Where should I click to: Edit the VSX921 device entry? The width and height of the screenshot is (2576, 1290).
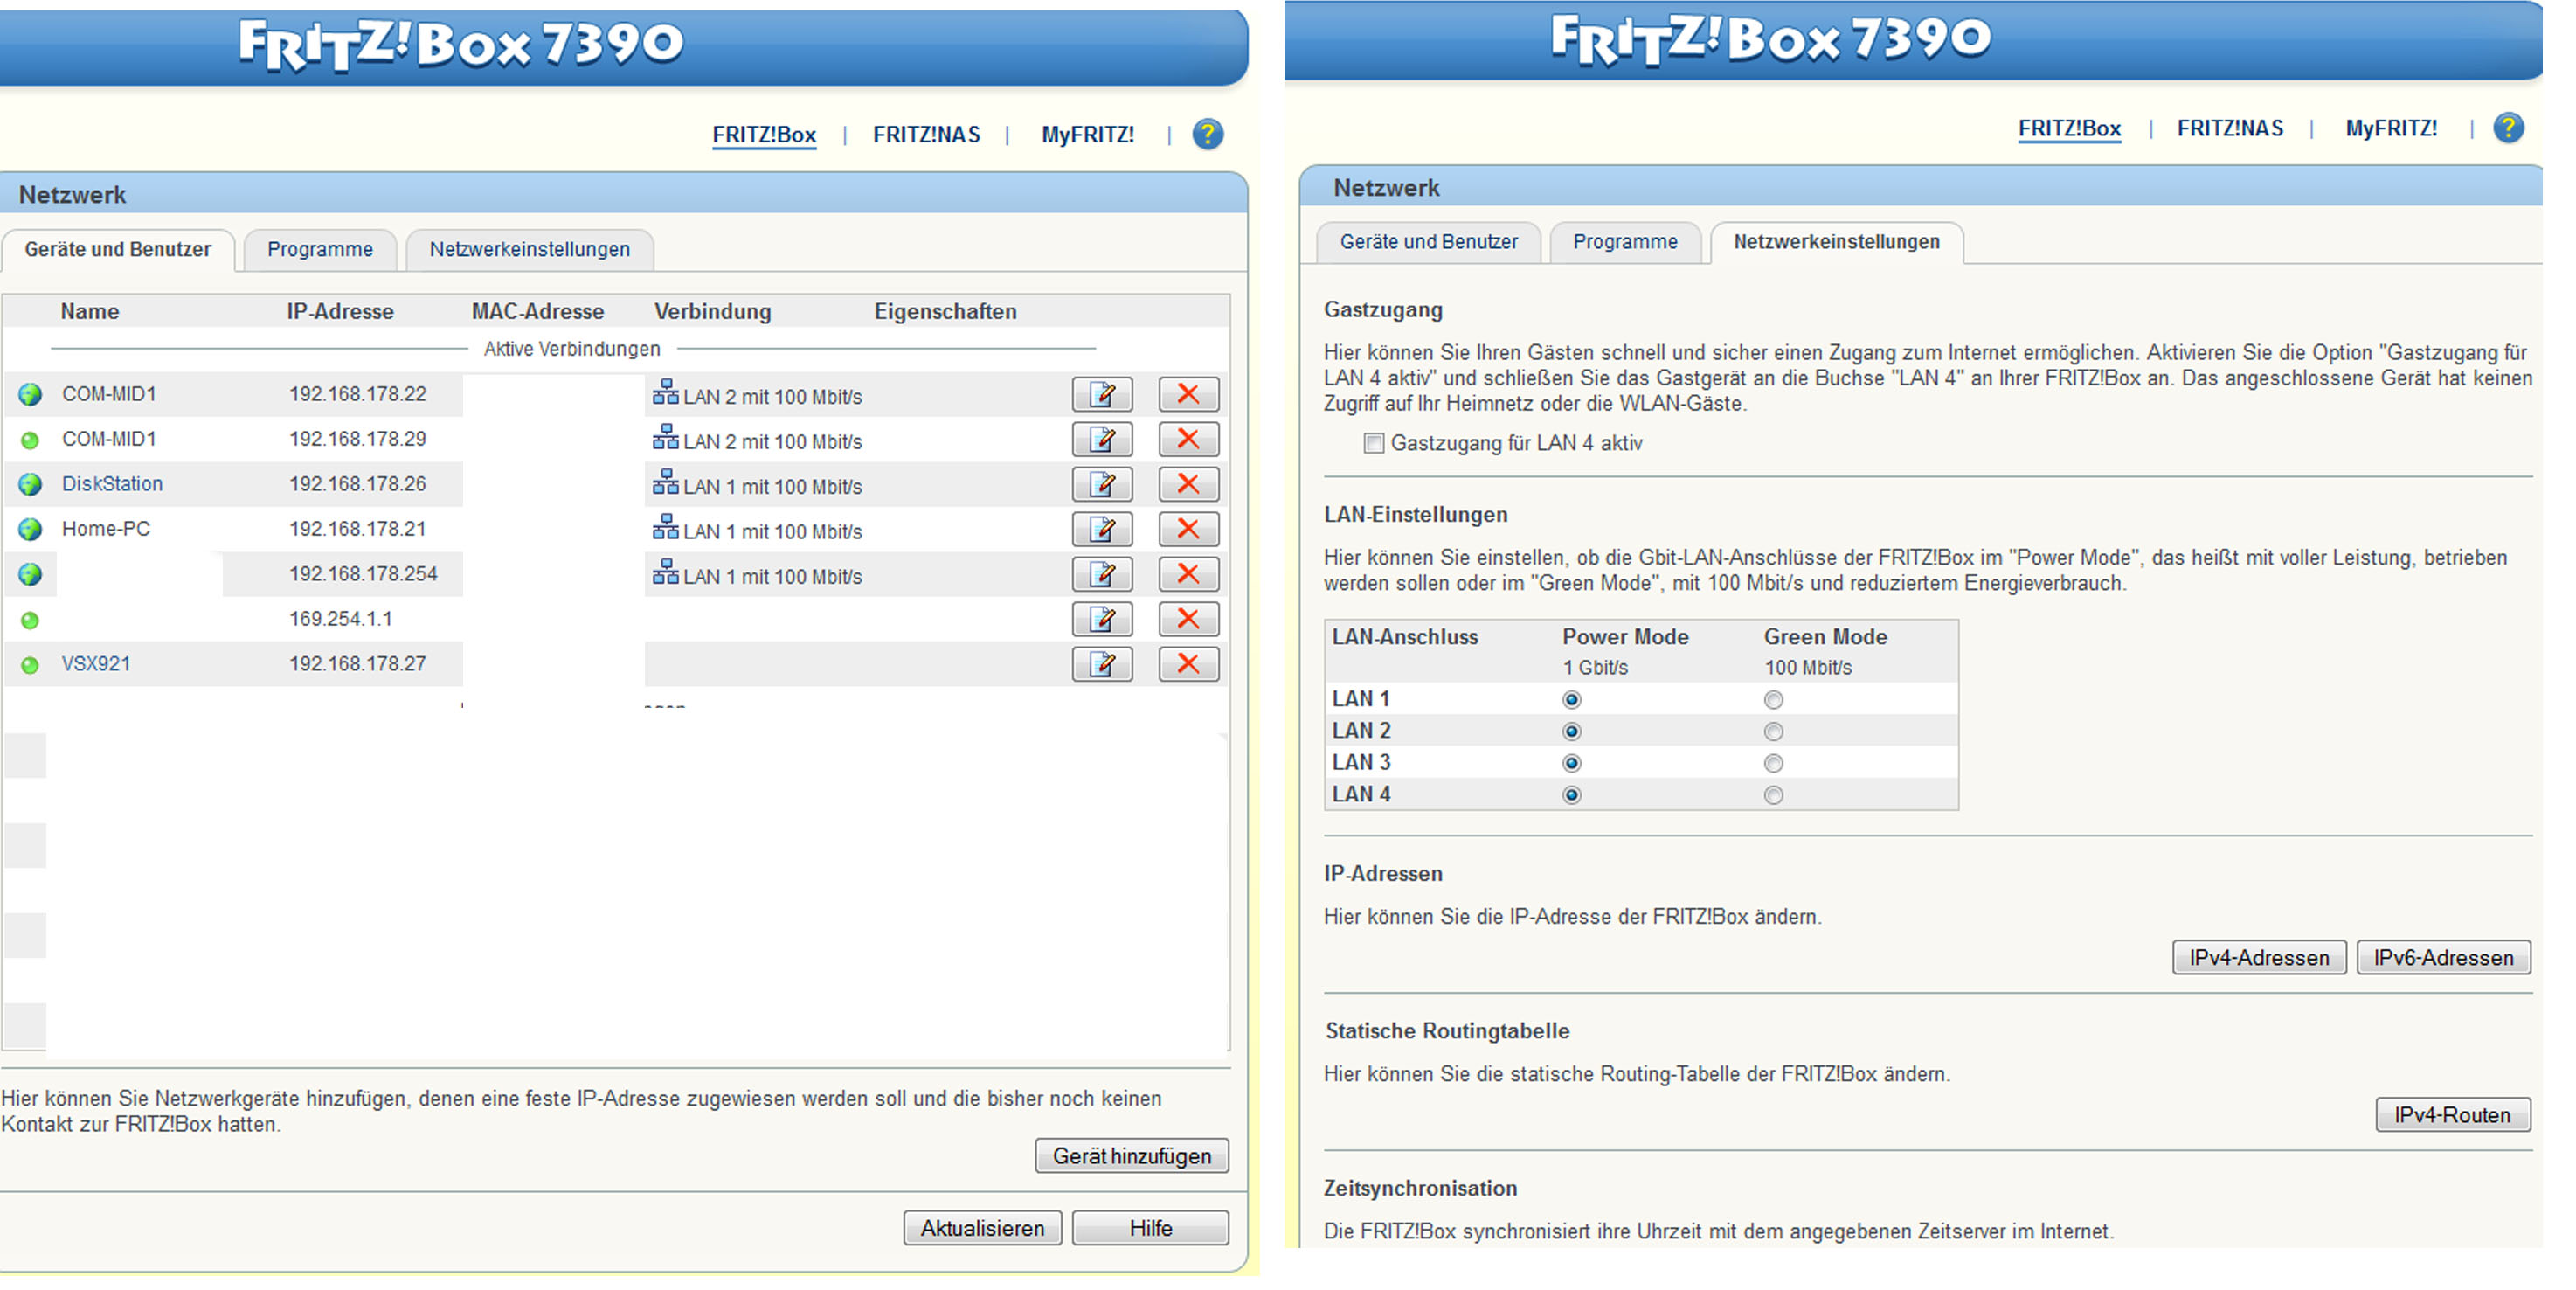tap(1101, 664)
